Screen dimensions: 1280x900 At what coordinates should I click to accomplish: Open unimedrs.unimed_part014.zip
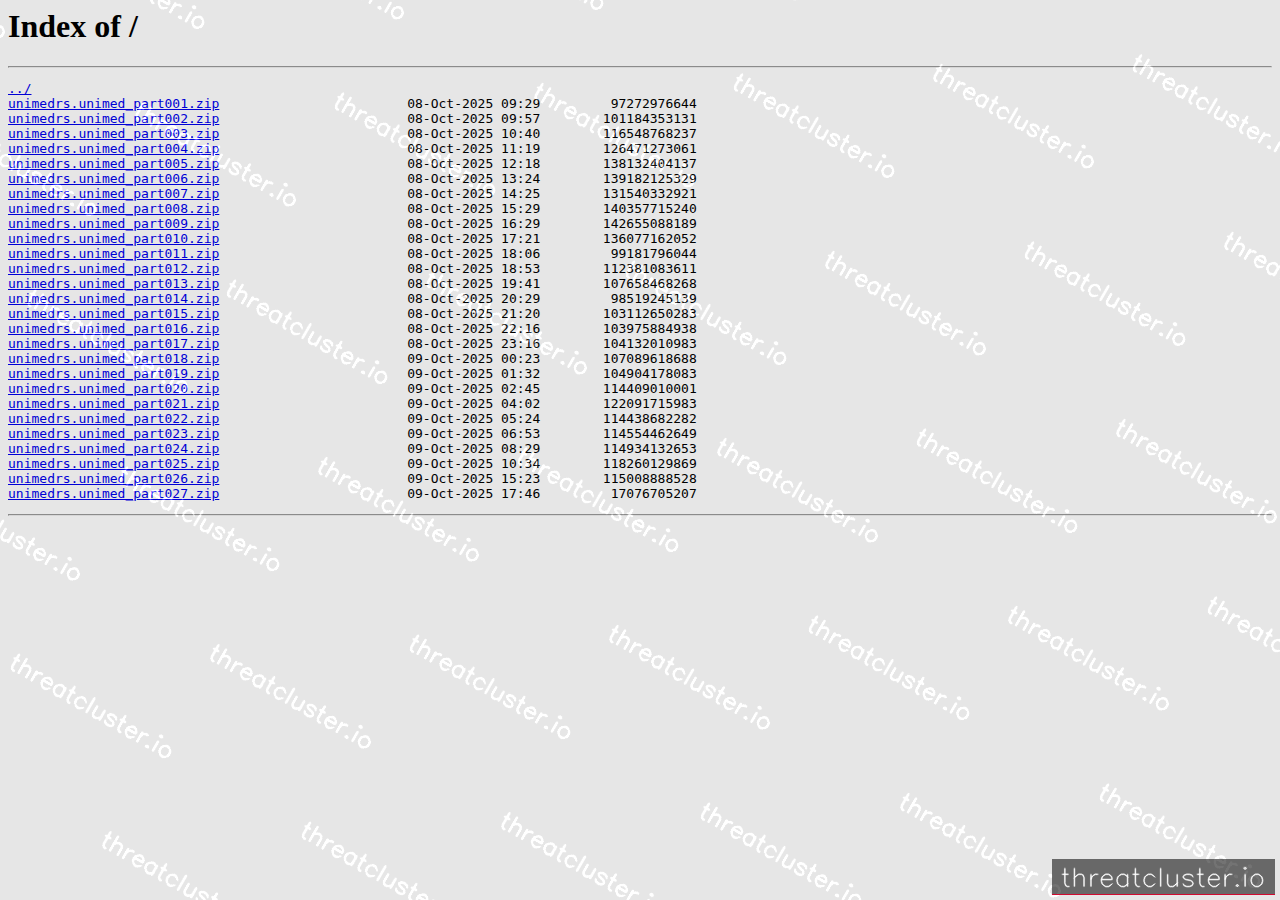tap(114, 299)
